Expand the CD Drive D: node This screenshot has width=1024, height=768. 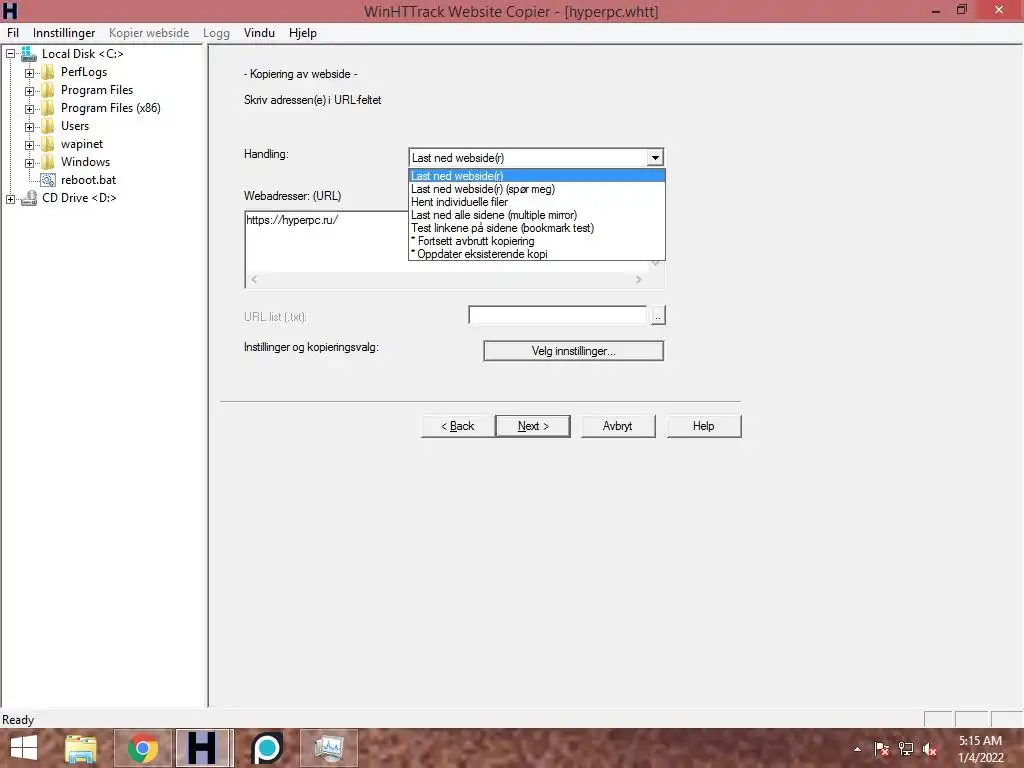pyautogui.click(x=10, y=199)
